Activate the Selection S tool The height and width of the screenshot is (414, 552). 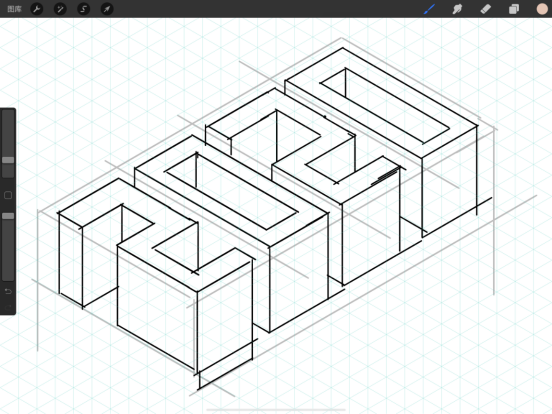coord(83,9)
